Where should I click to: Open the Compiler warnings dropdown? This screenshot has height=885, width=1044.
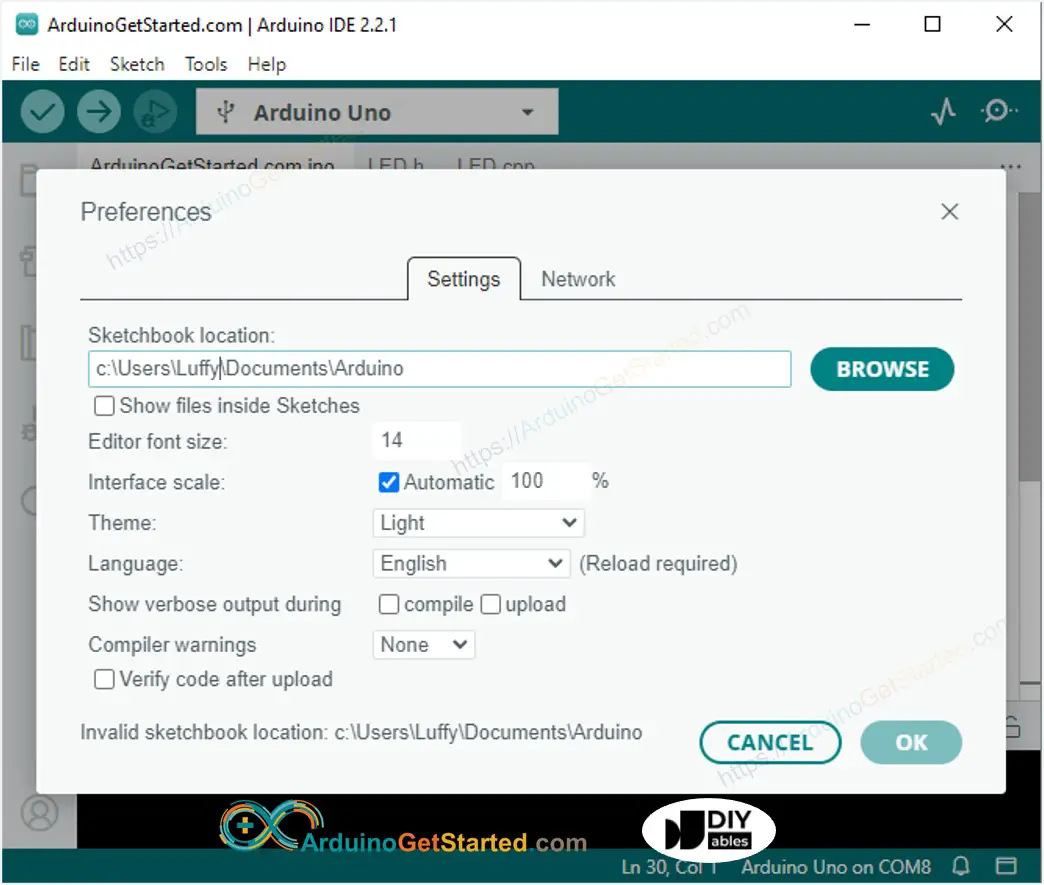(x=423, y=644)
